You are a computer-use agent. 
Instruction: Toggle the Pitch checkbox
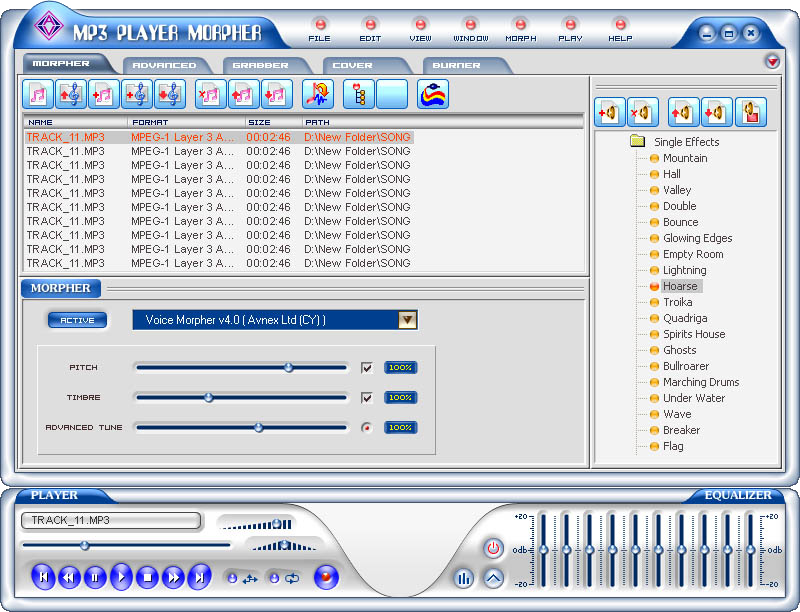click(x=366, y=368)
